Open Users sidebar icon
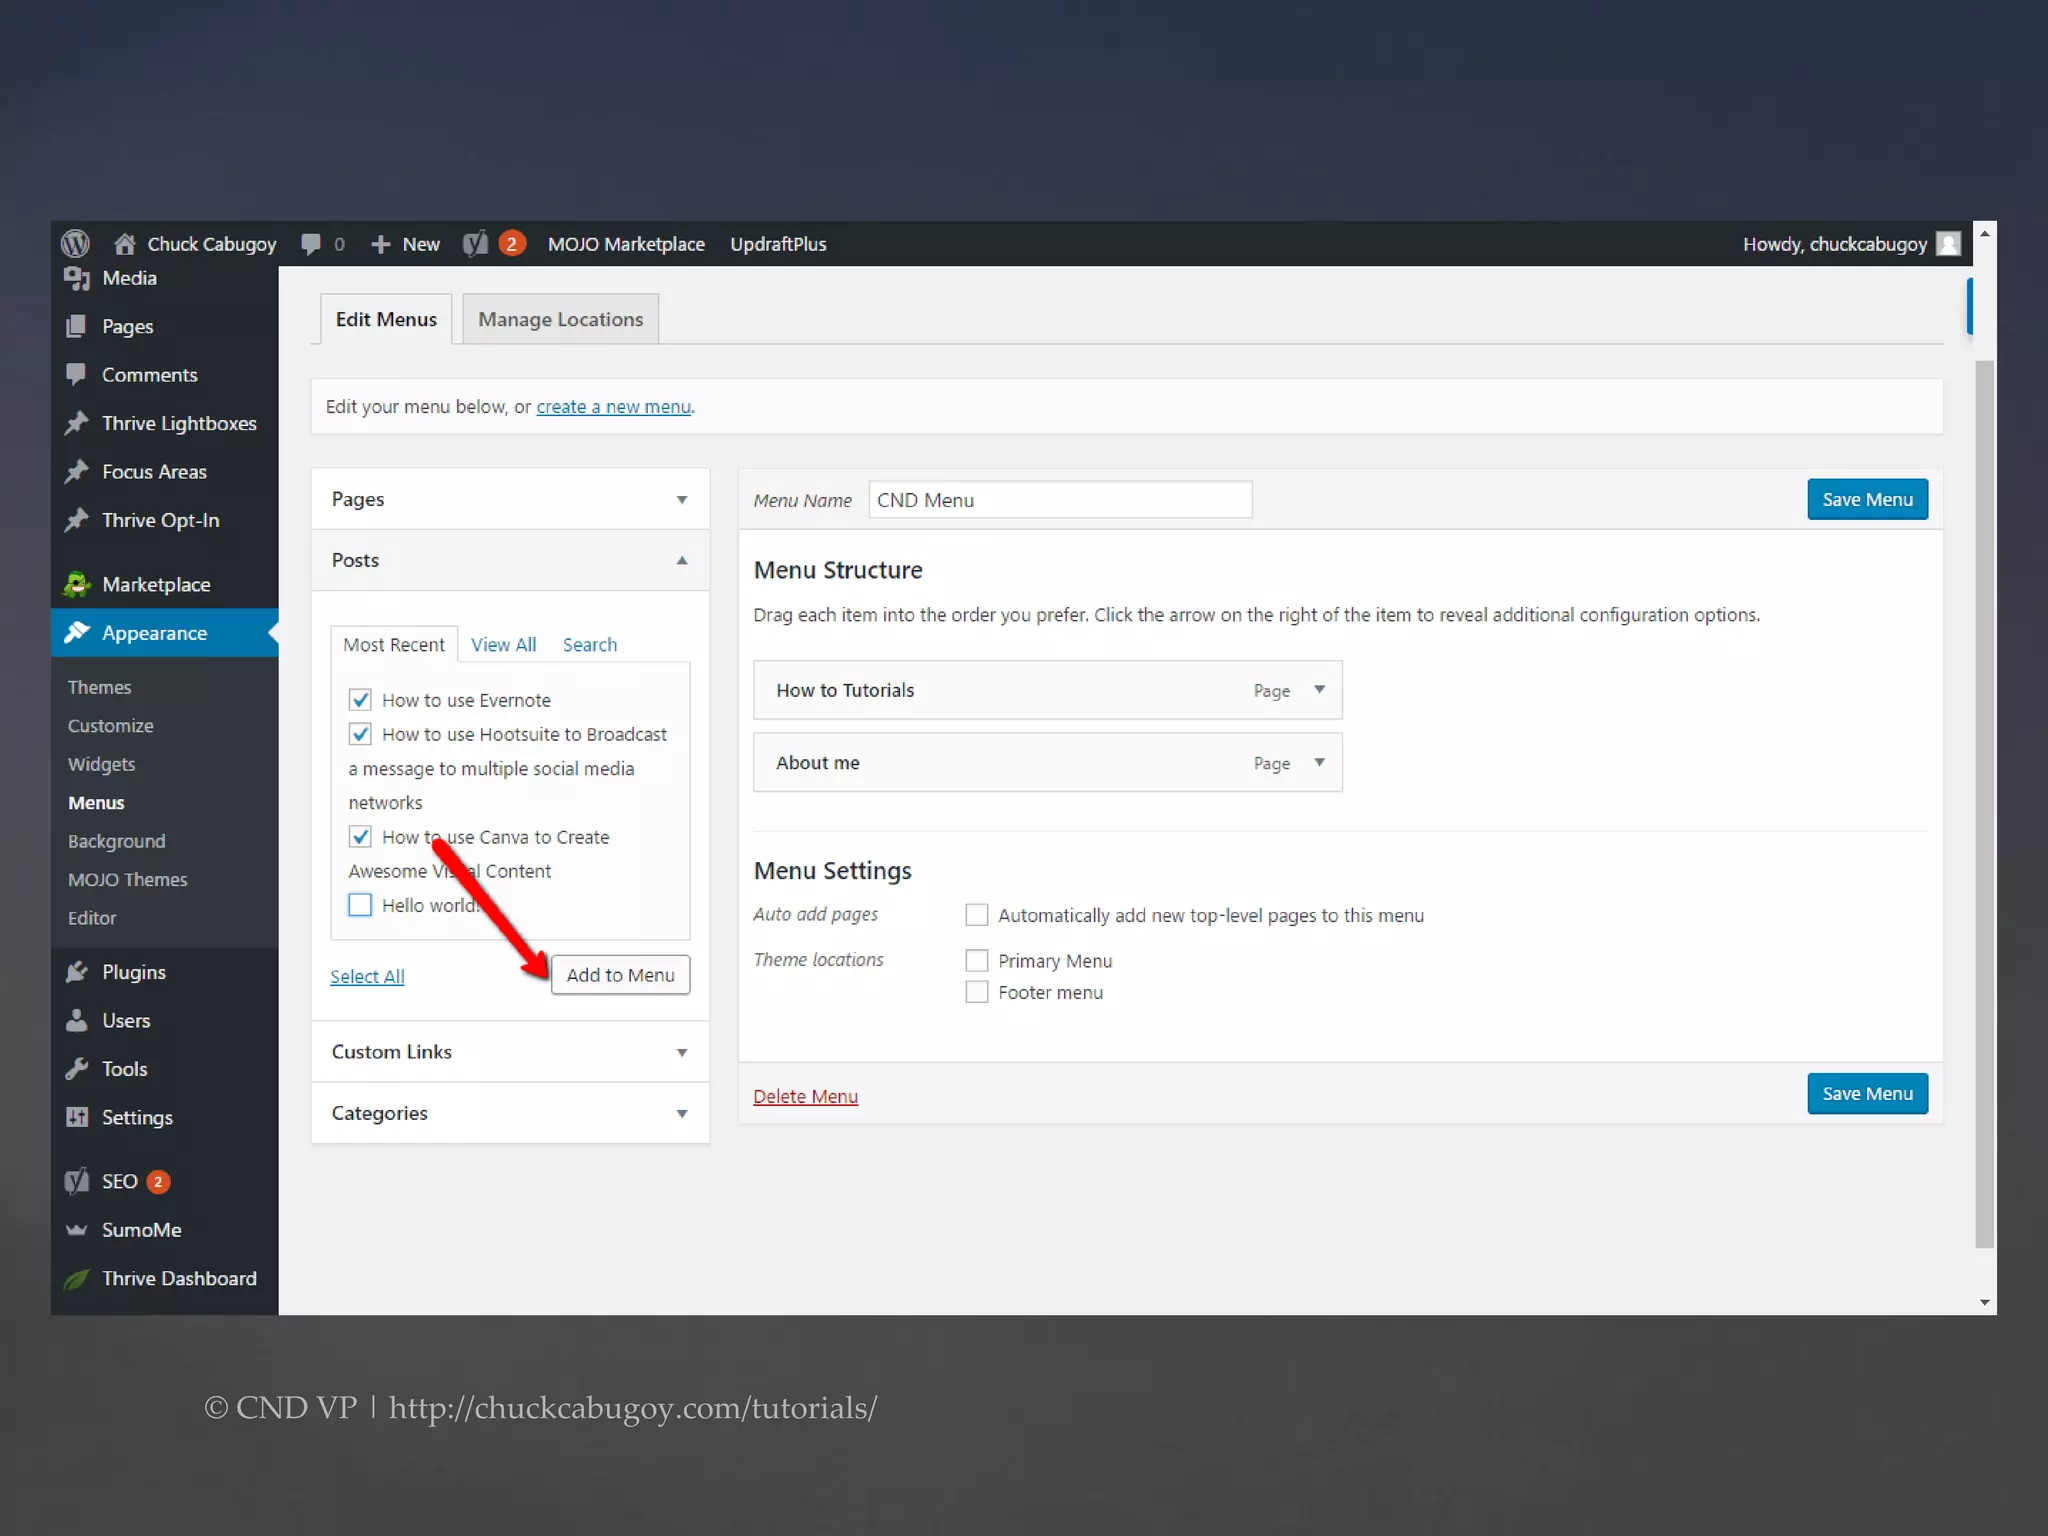This screenshot has height=1536, width=2048. (77, 1020)
